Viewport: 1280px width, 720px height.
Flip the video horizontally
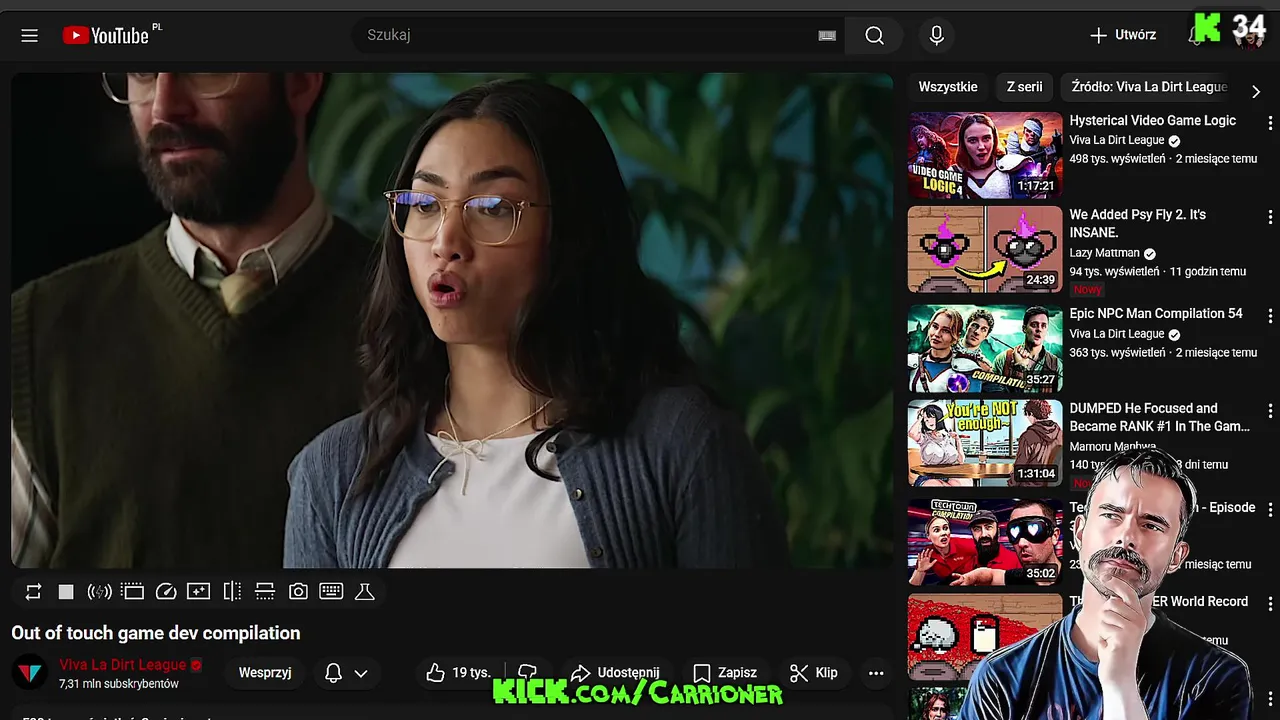click(232, 592)
